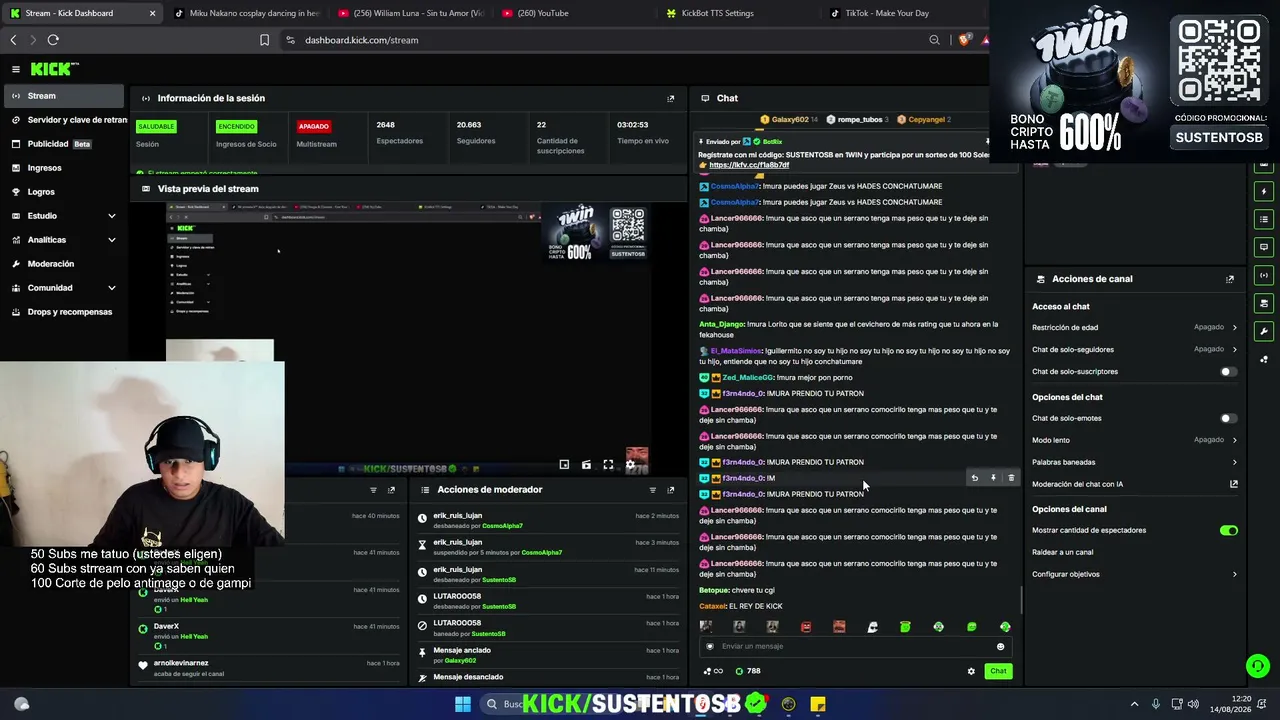Click the Galaxy602 top gifter badge

[x=790, y=119]
